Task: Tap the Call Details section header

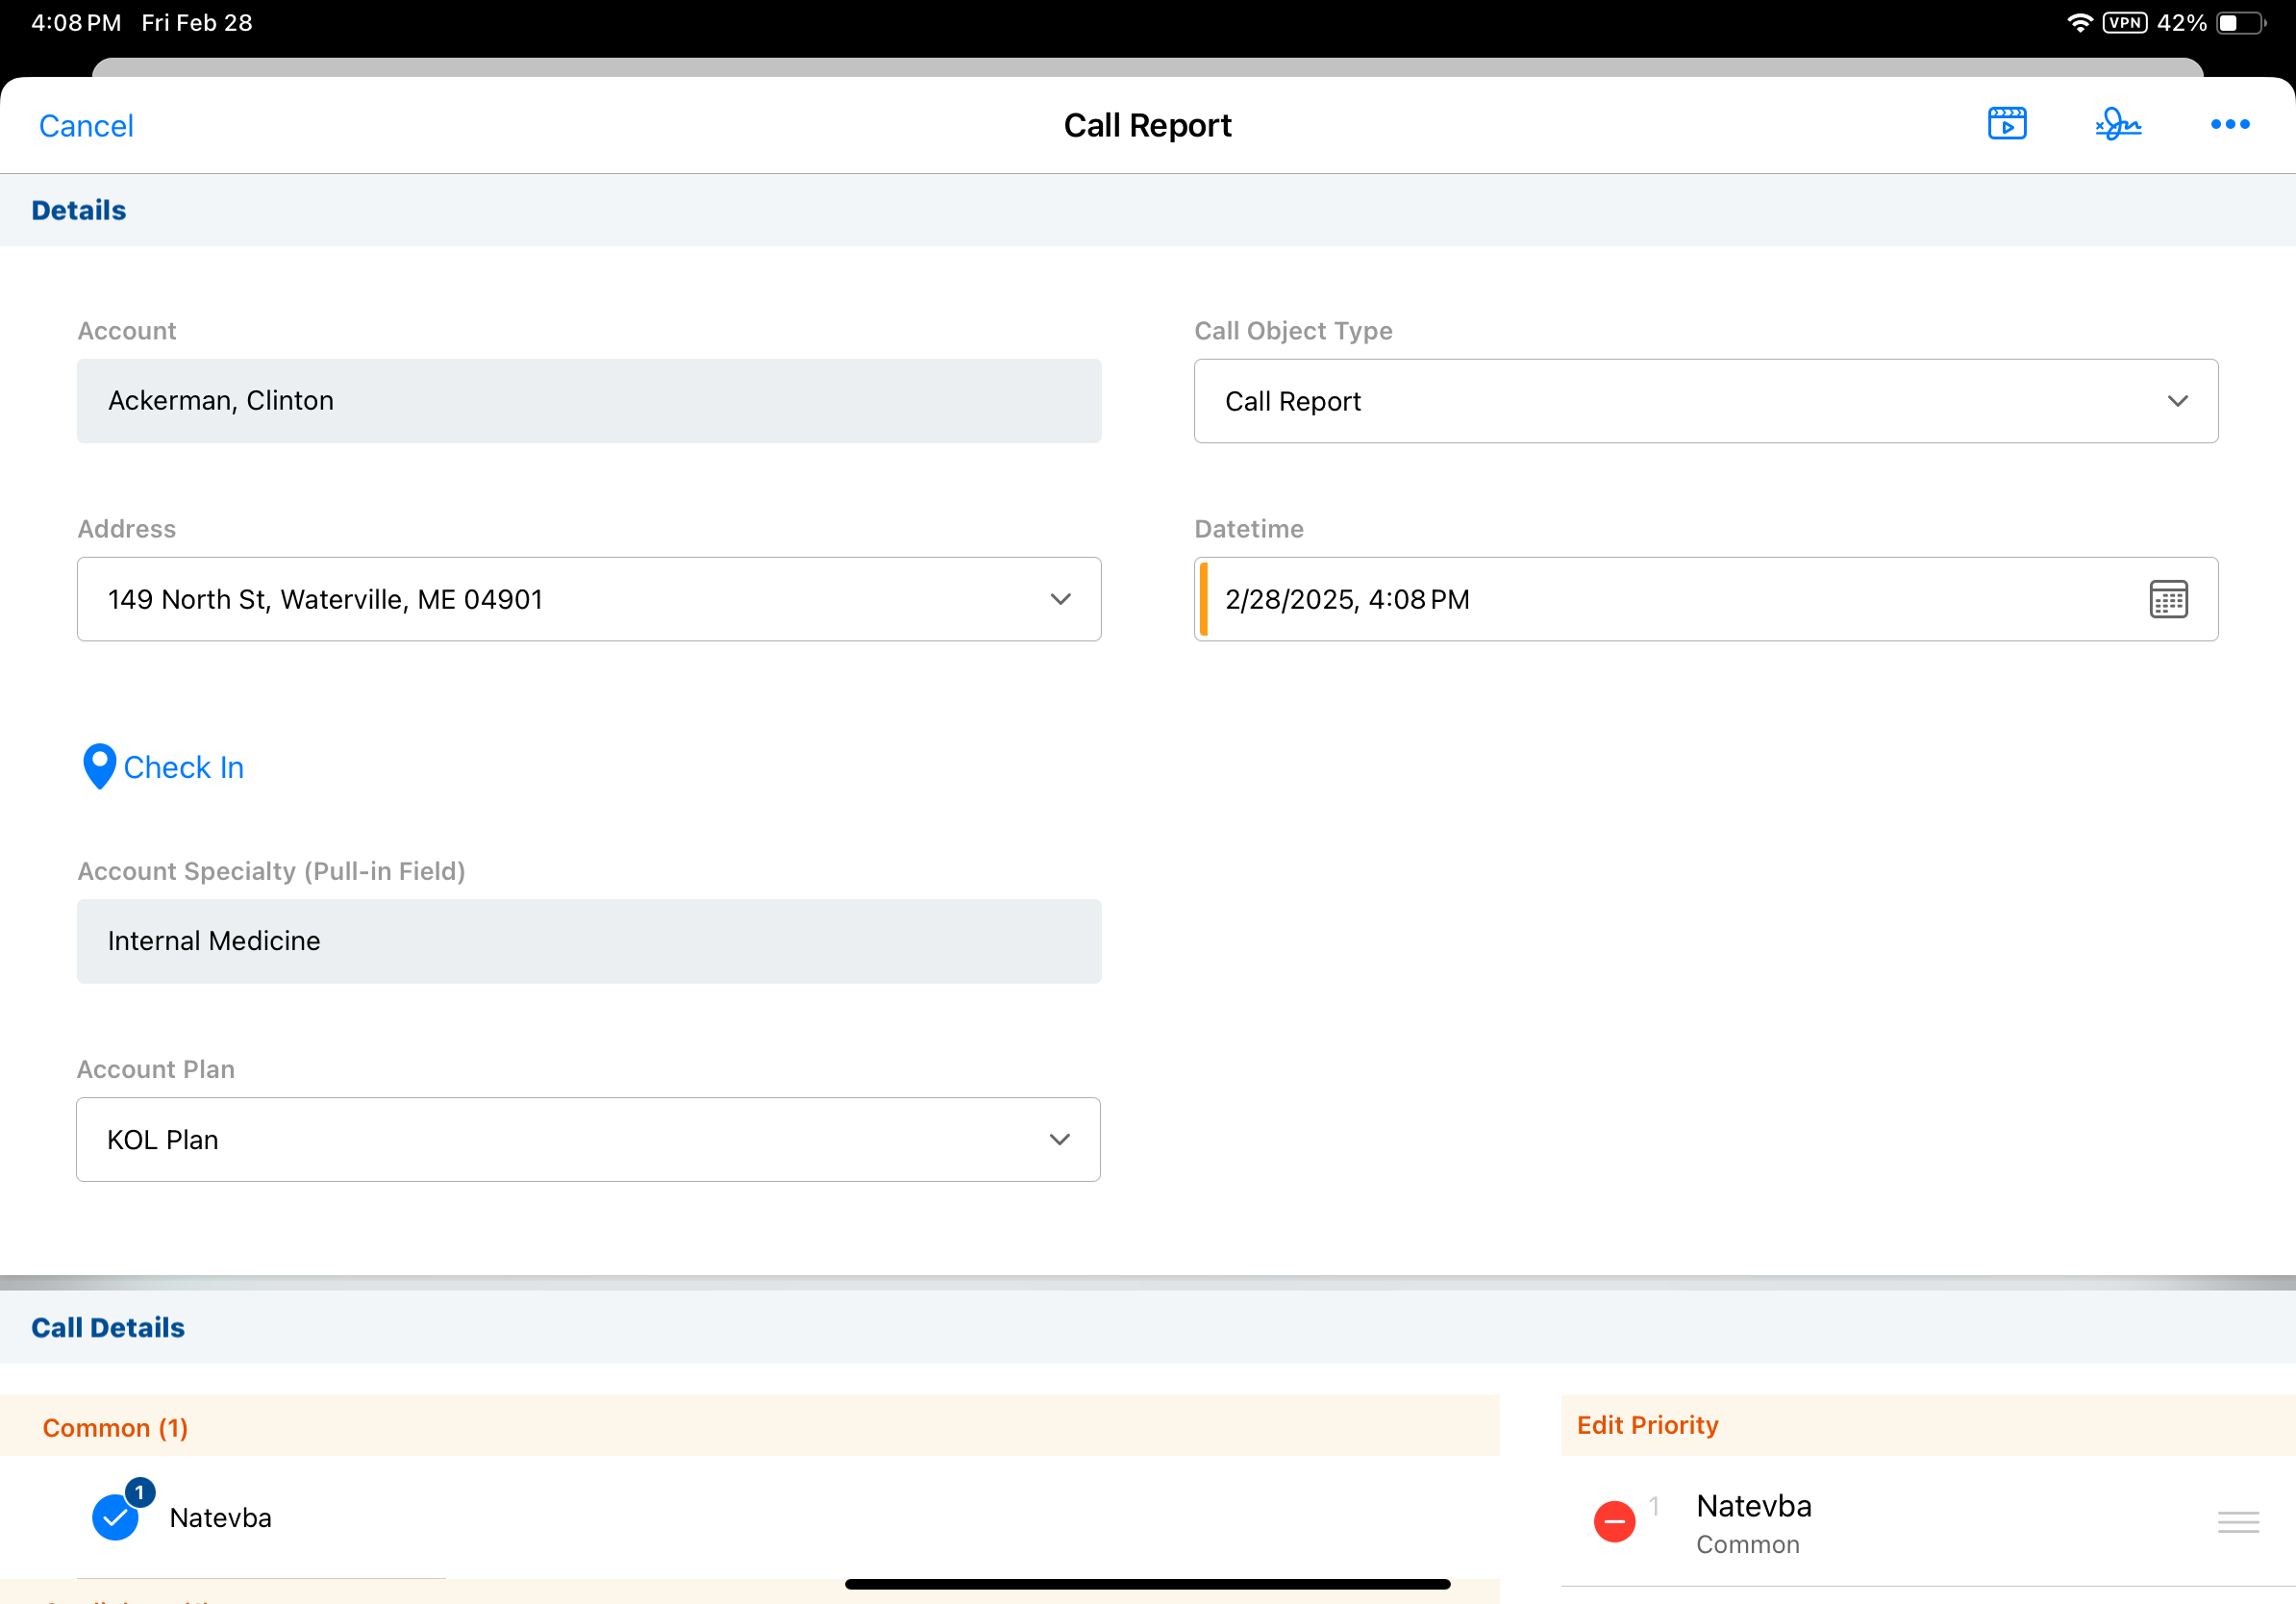Action: pos(108,1327)
